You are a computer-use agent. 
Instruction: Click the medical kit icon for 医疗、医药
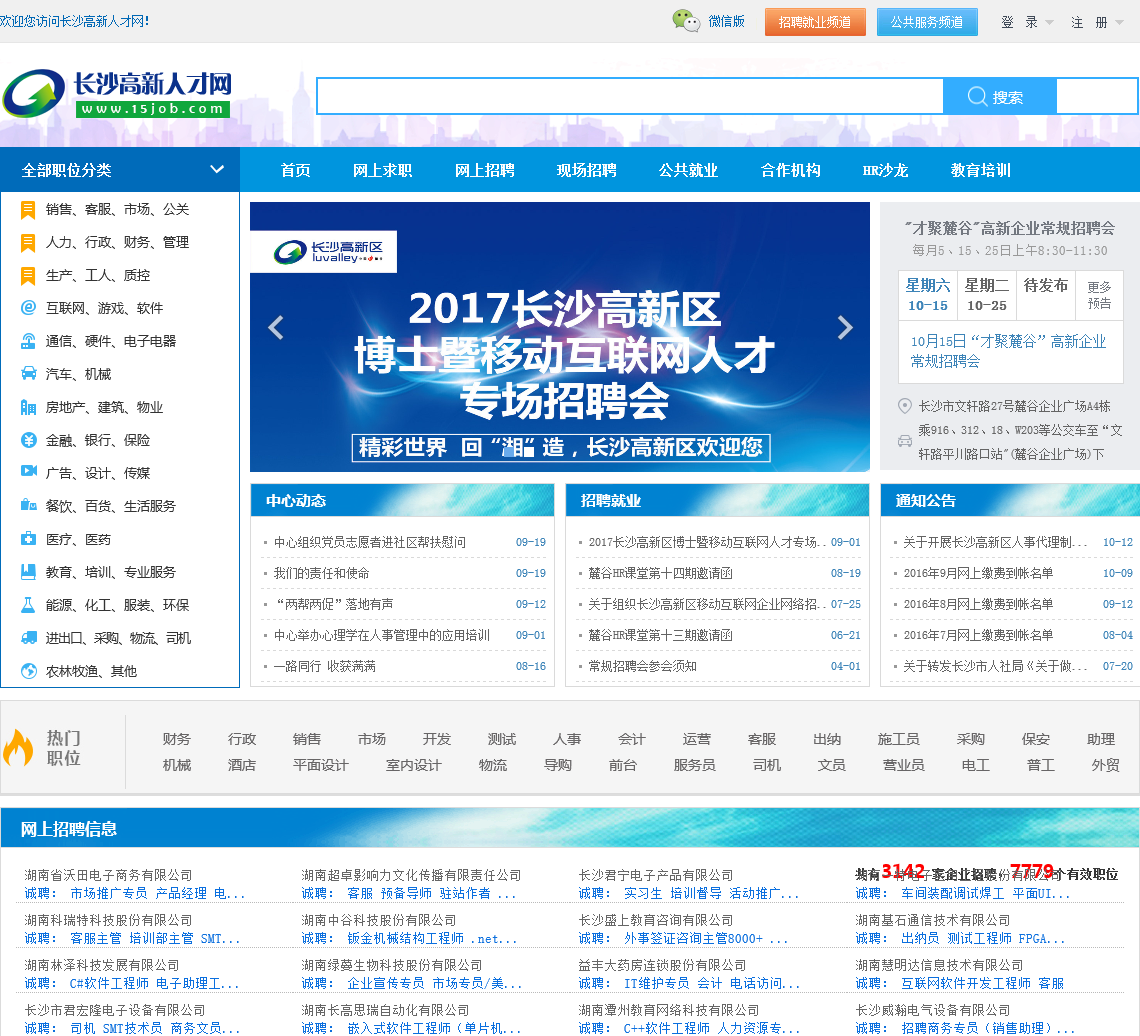coord(28,539)
